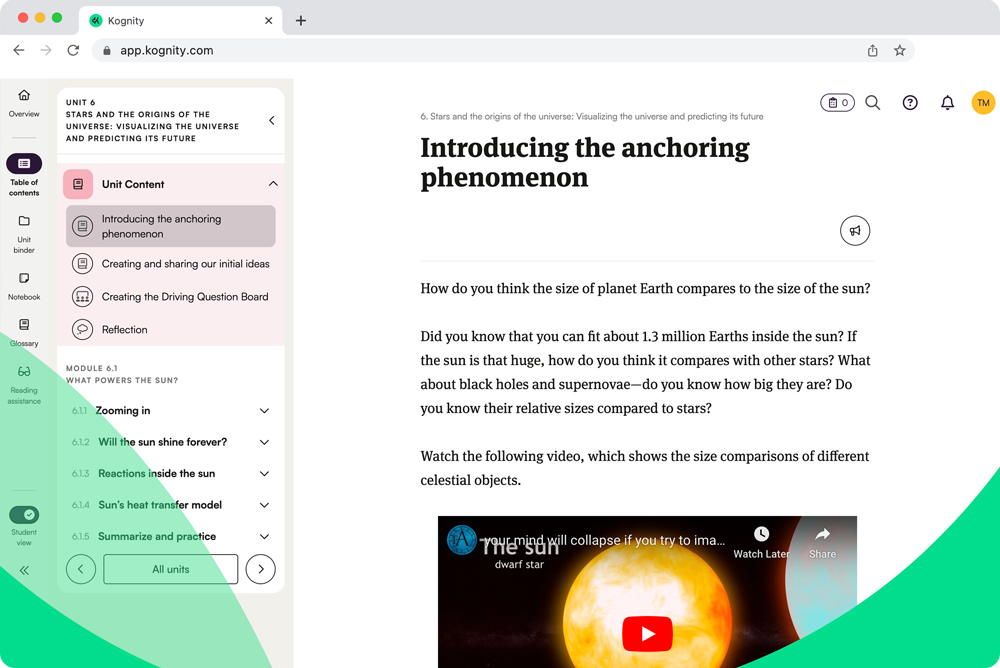Open Reading assistance glasses icon
This screenshot has width=1000, height=668.
(24, 371)
